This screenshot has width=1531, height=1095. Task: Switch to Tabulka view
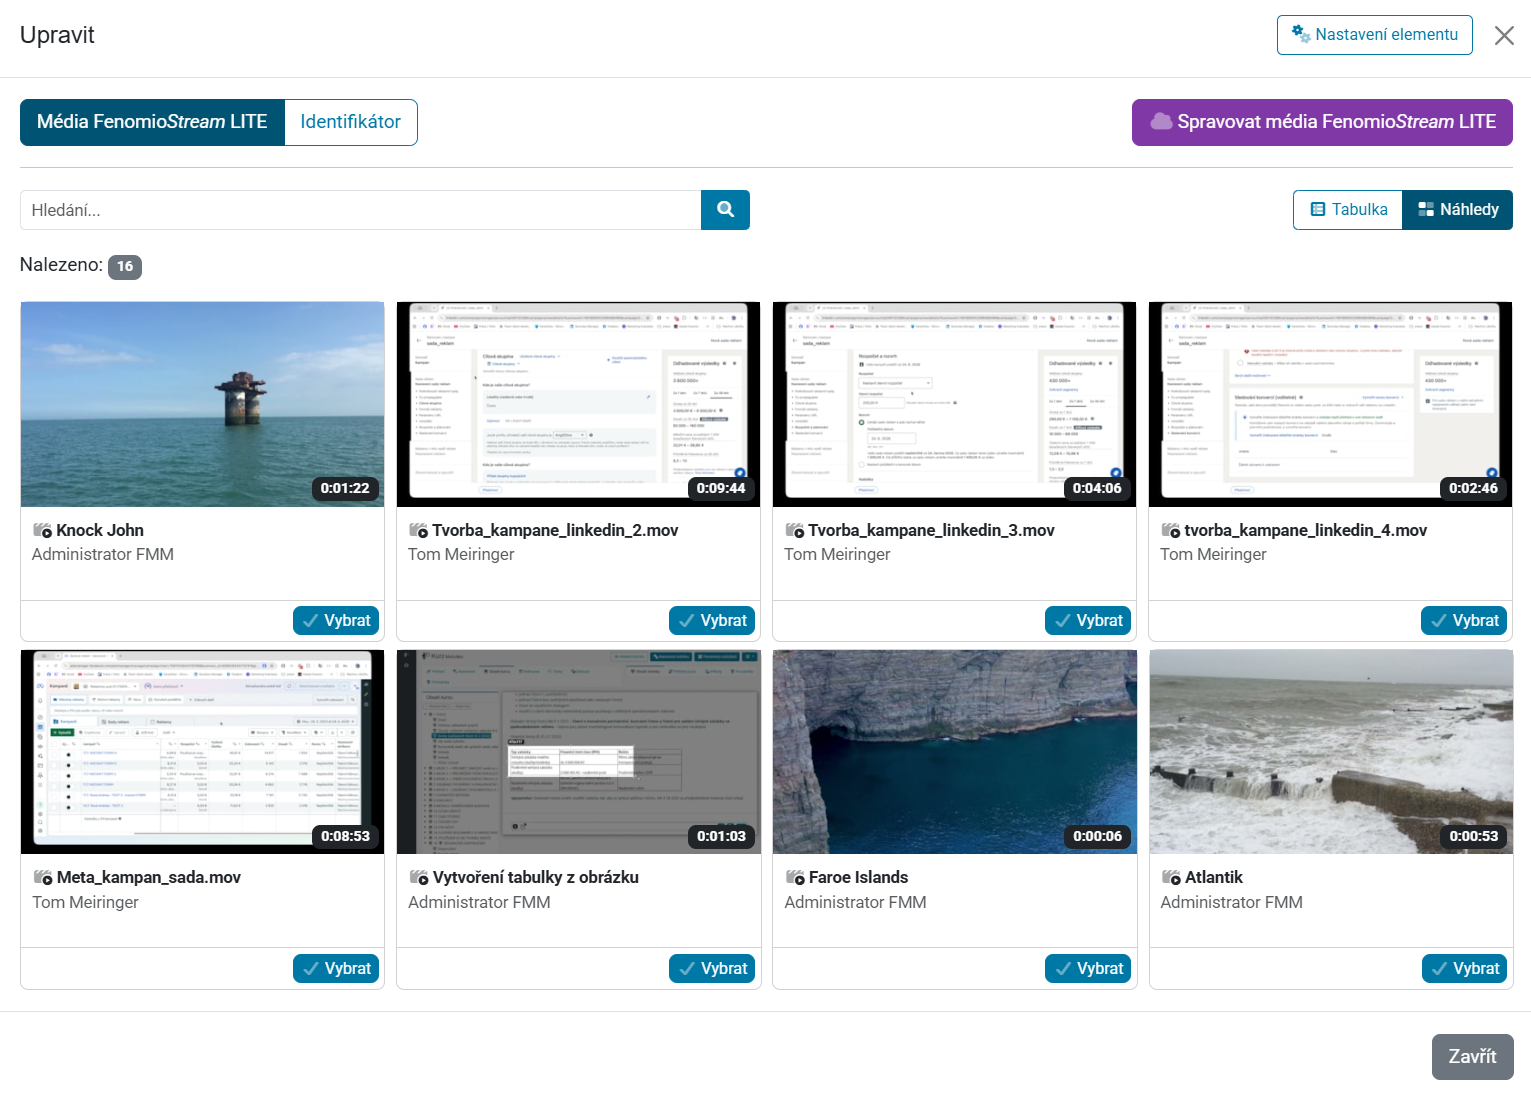point(1348,210)
